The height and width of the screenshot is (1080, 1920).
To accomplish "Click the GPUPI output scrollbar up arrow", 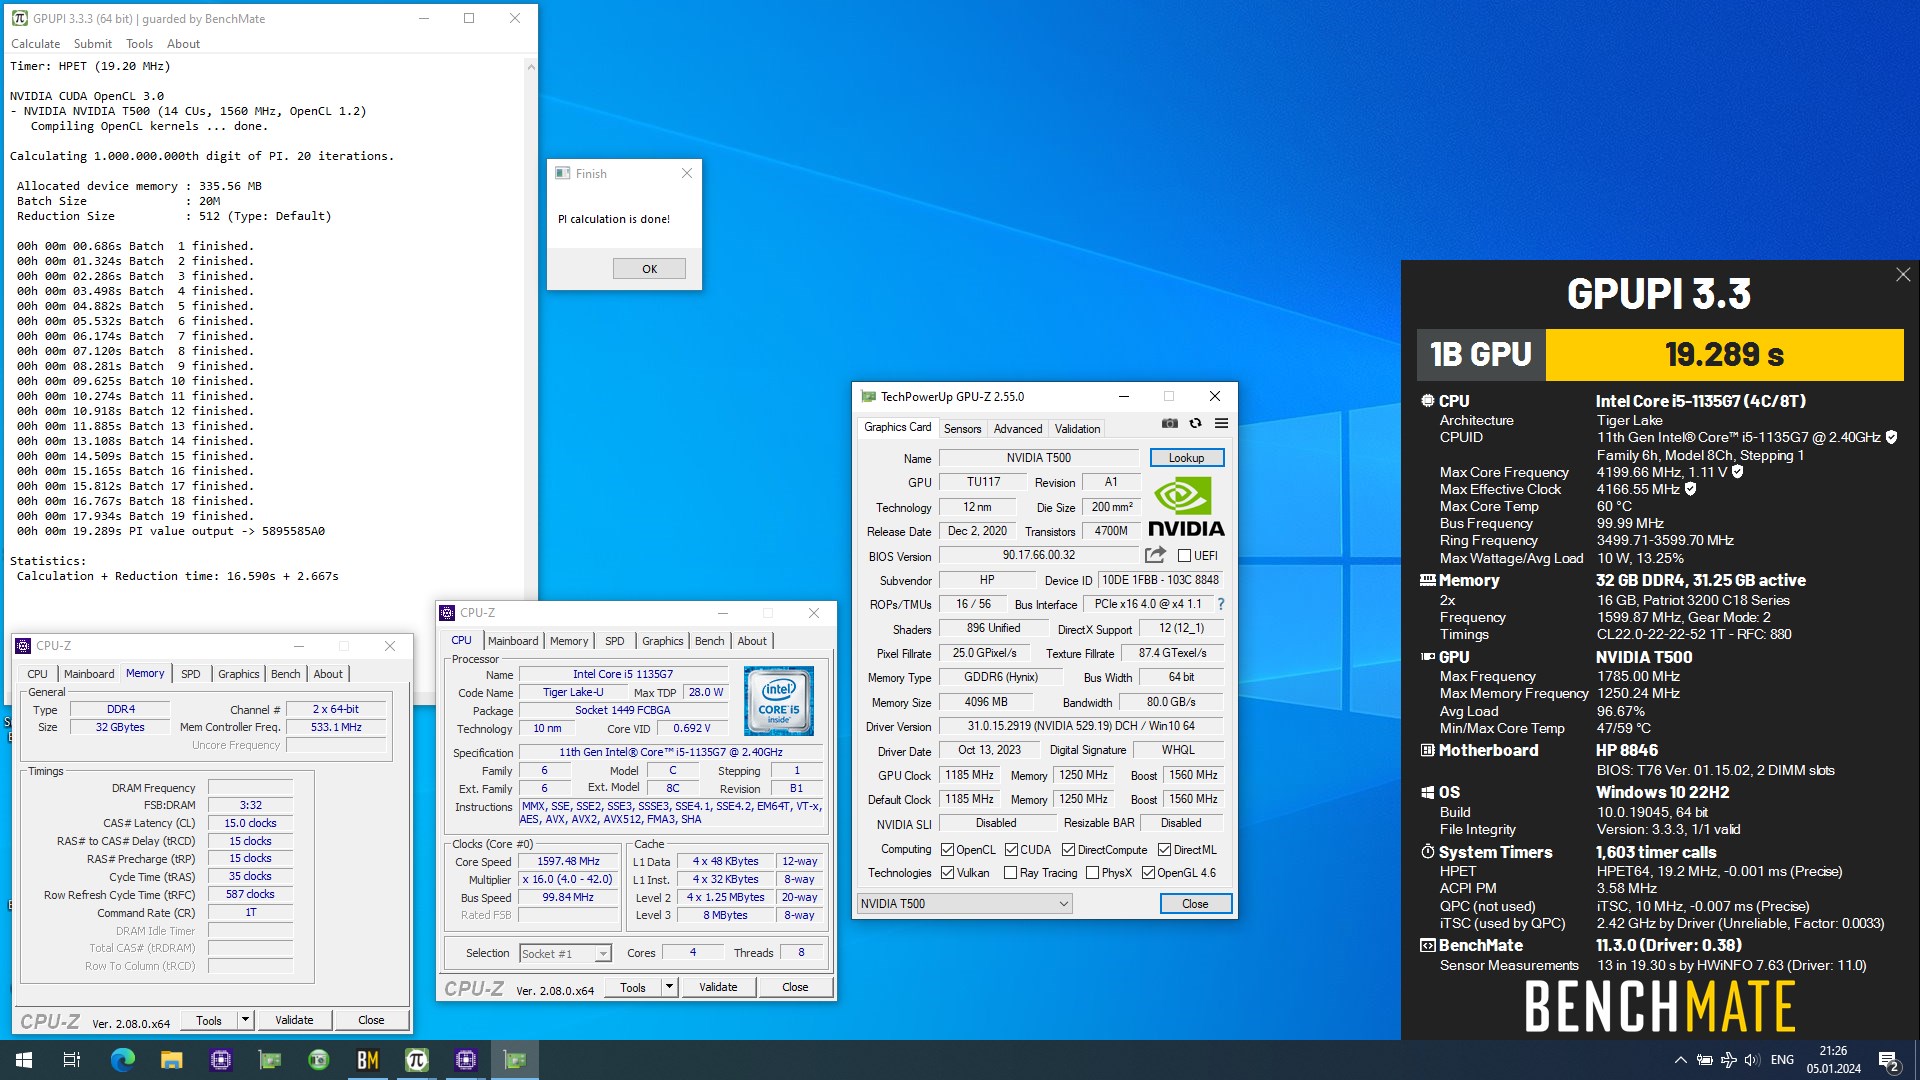I will click(x=530, y=67).
